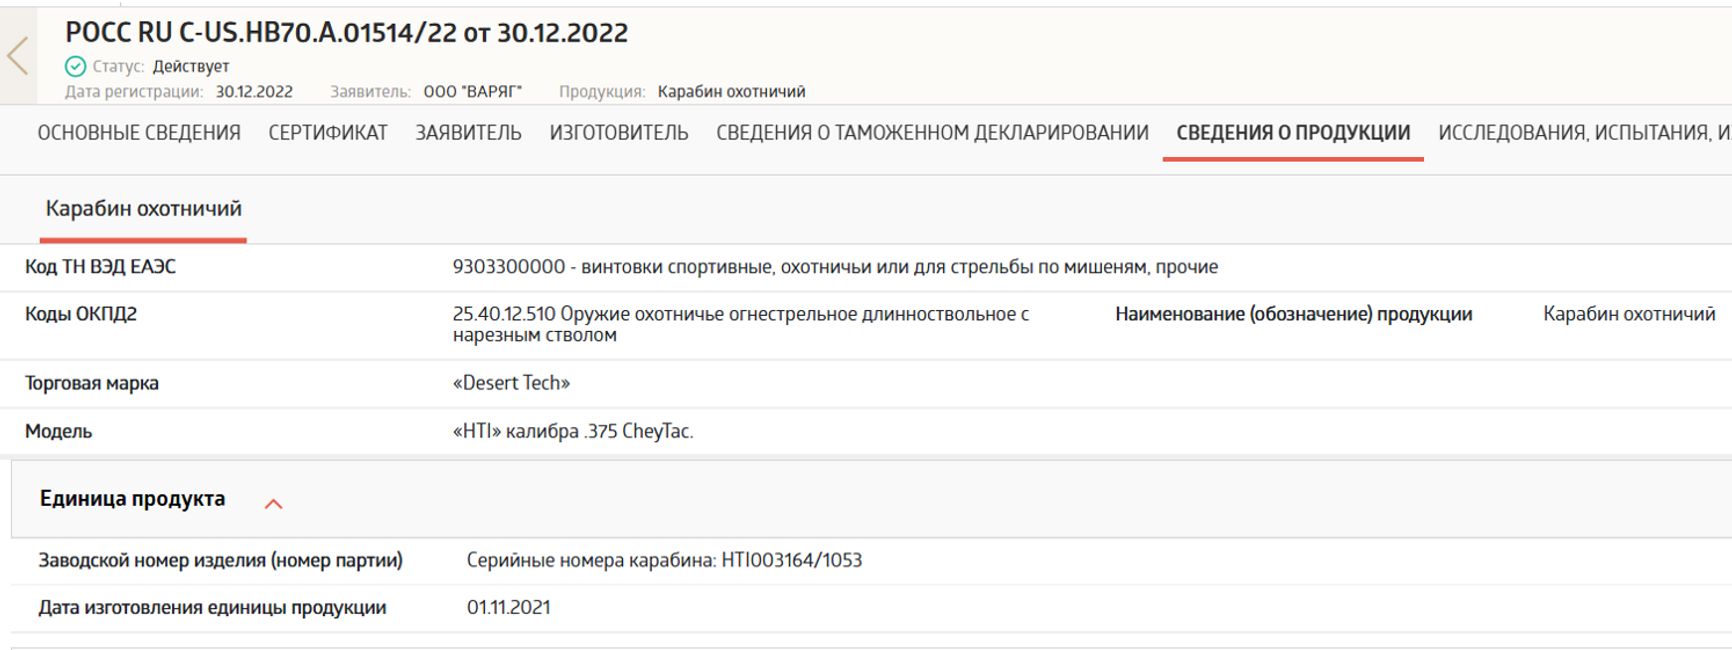Open the ИЗГОТОВИТЕЛЬ tab

[x=618, y=131]
